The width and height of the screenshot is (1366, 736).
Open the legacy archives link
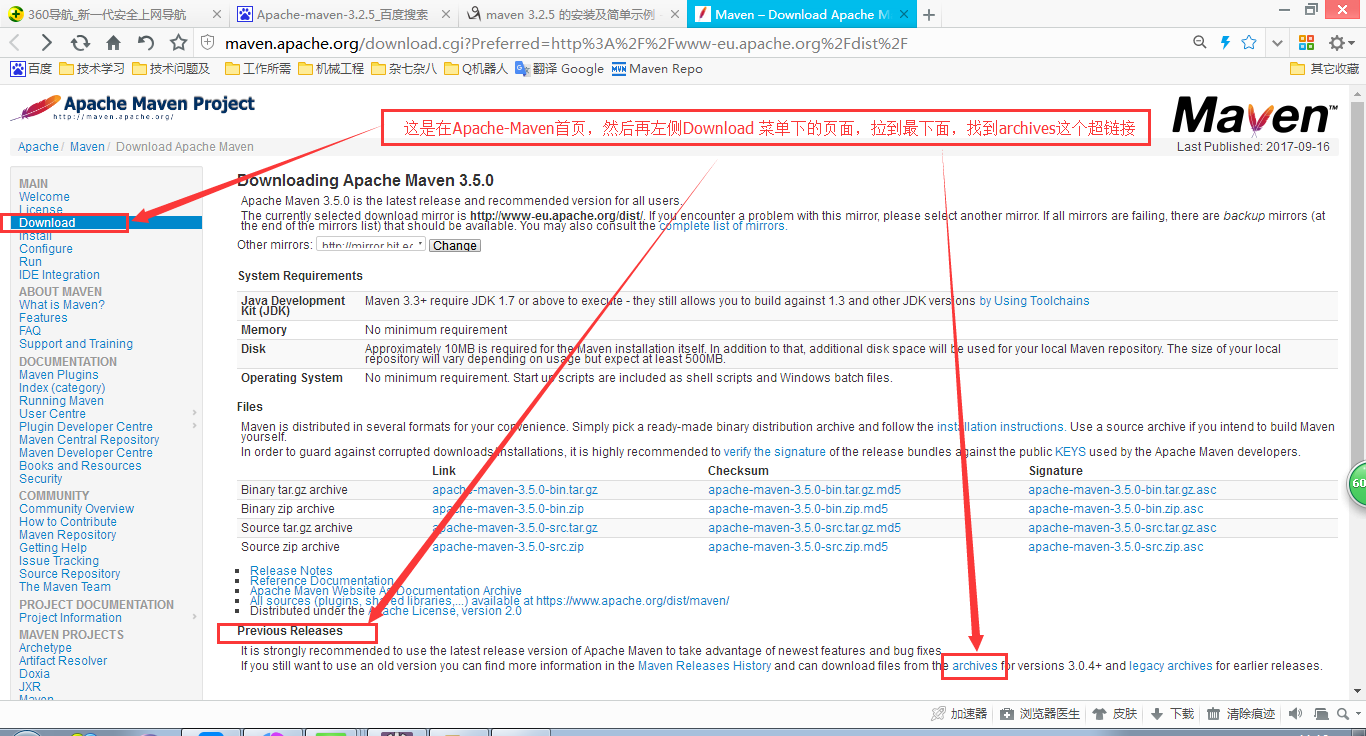[x=1171, y=666]
